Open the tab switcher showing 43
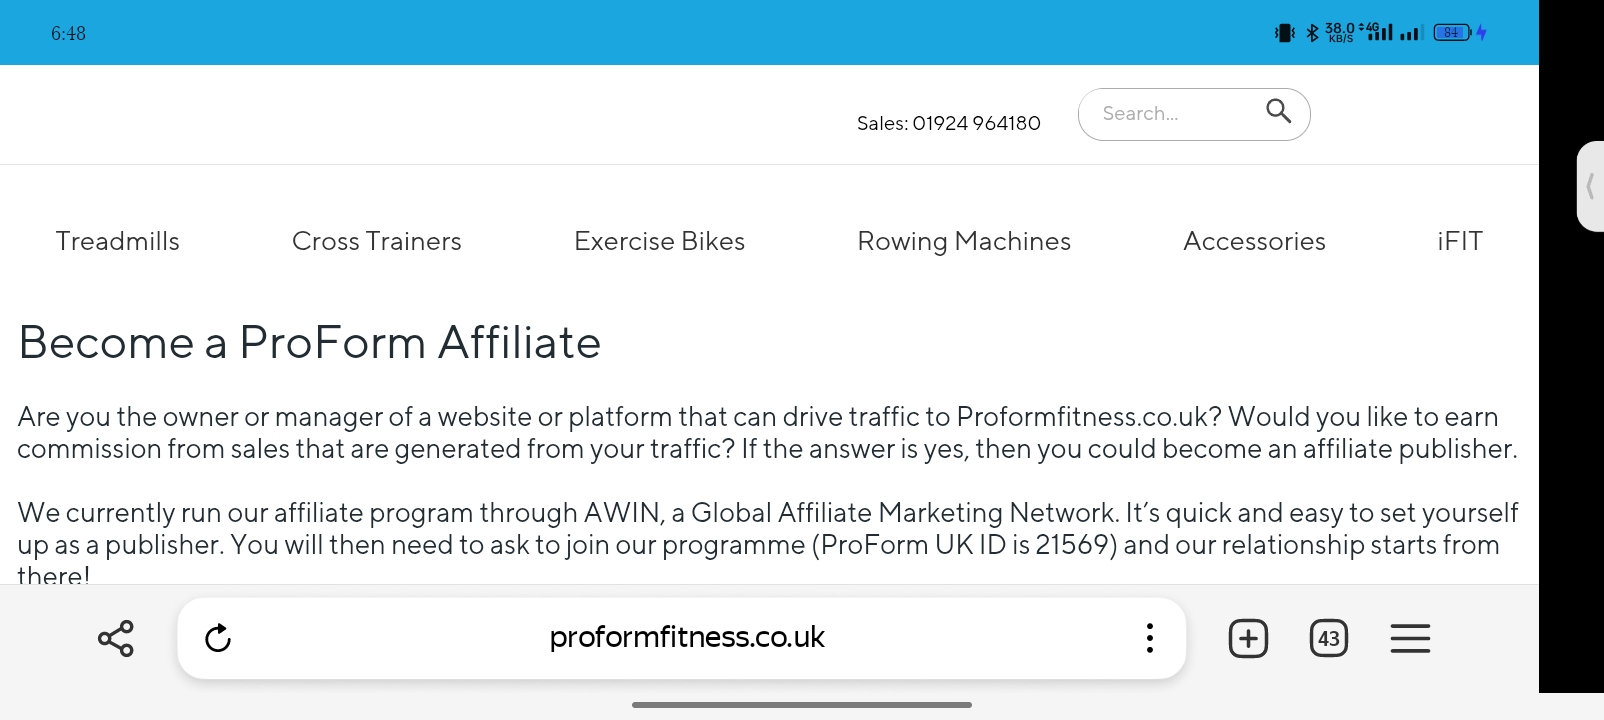 click(x=1329, y=638)
